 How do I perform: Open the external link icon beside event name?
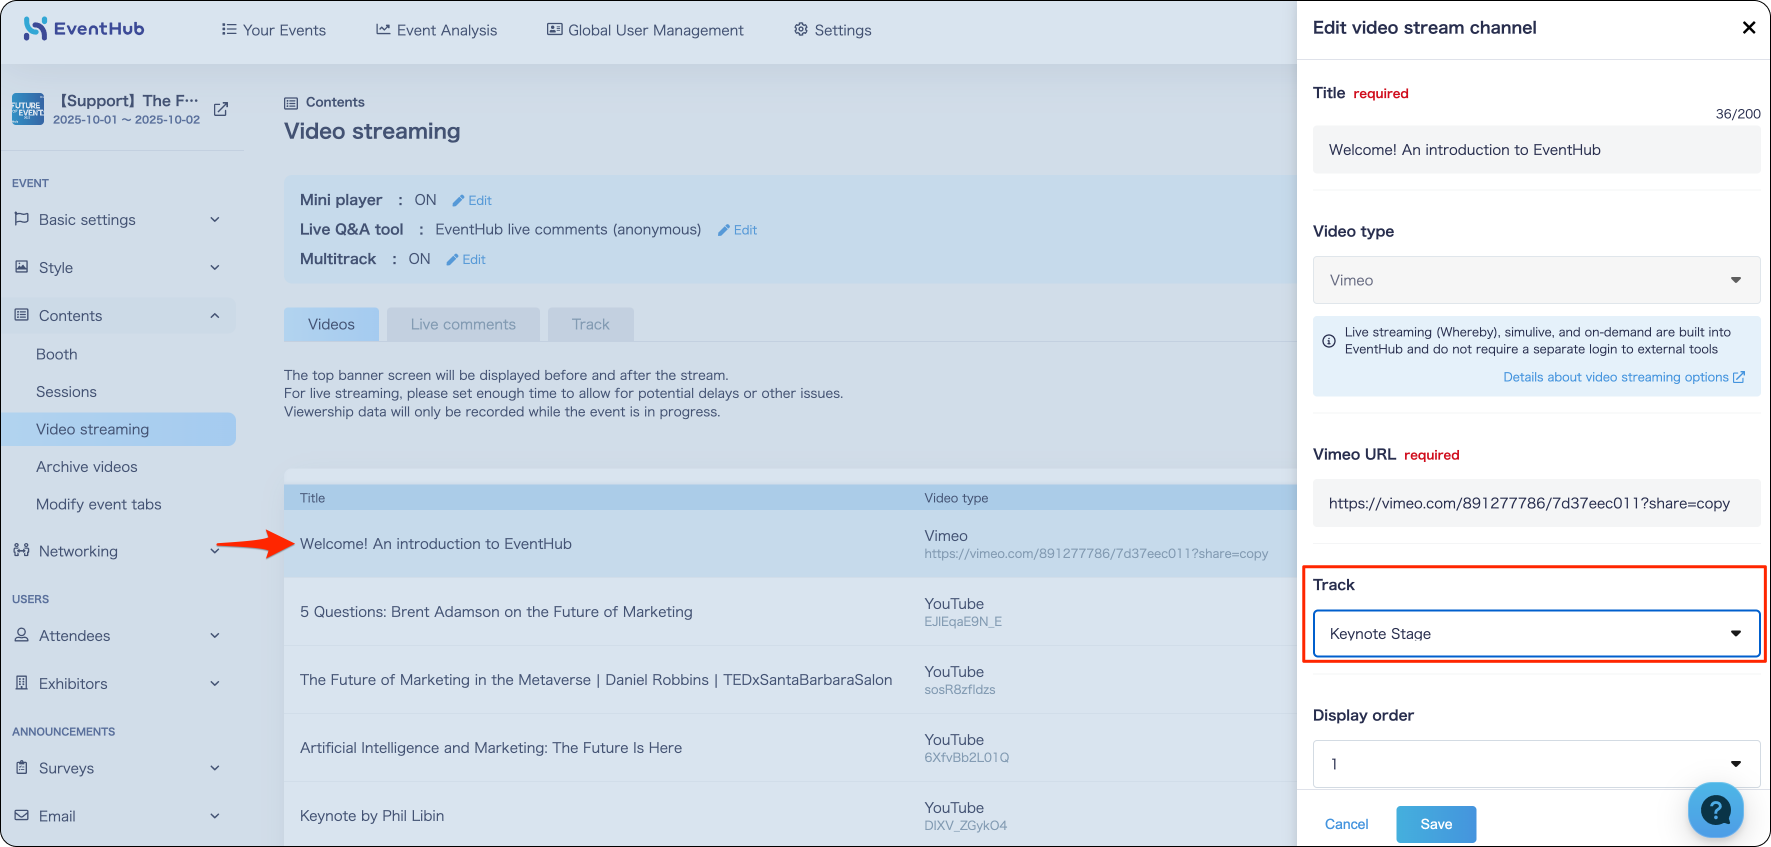[221, 109]
